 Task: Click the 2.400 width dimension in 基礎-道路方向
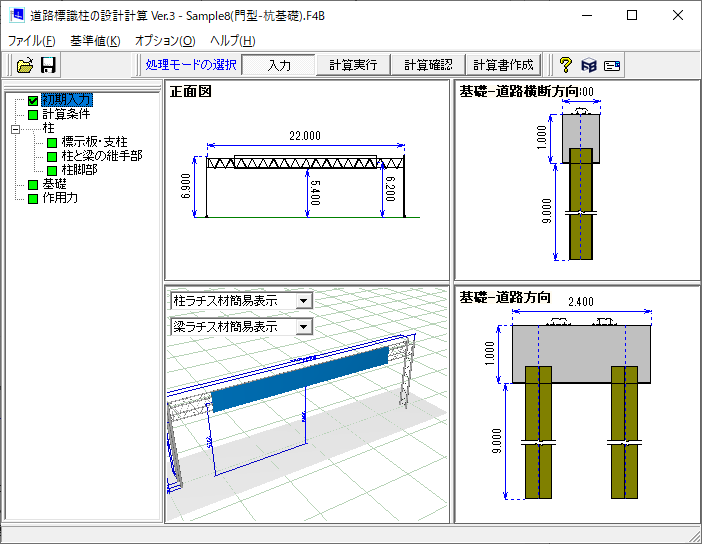(581, 302)
